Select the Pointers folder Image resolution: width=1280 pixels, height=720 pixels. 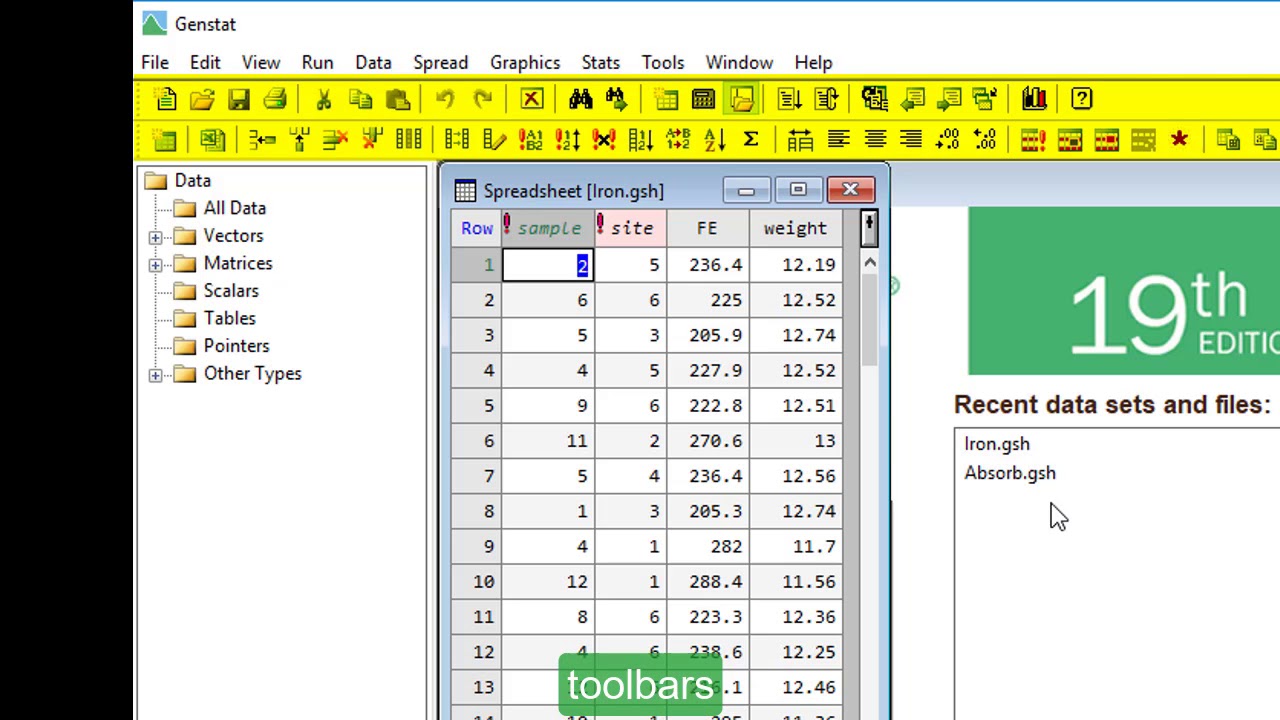coord(236,346)
